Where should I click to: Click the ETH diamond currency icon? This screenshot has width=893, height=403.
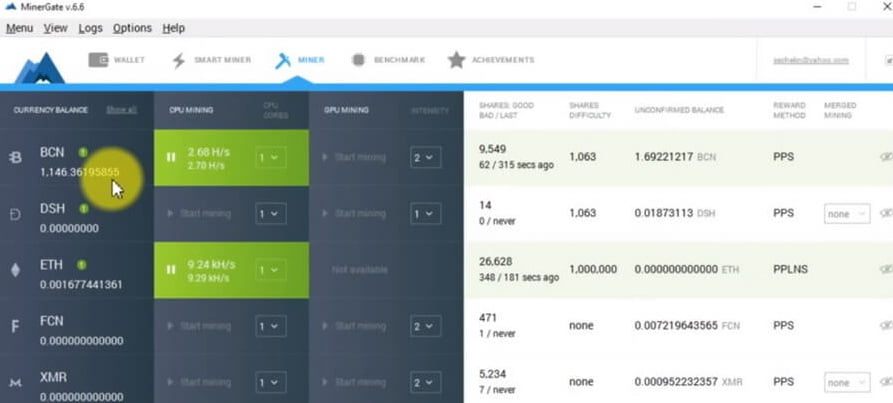point(15,270)
